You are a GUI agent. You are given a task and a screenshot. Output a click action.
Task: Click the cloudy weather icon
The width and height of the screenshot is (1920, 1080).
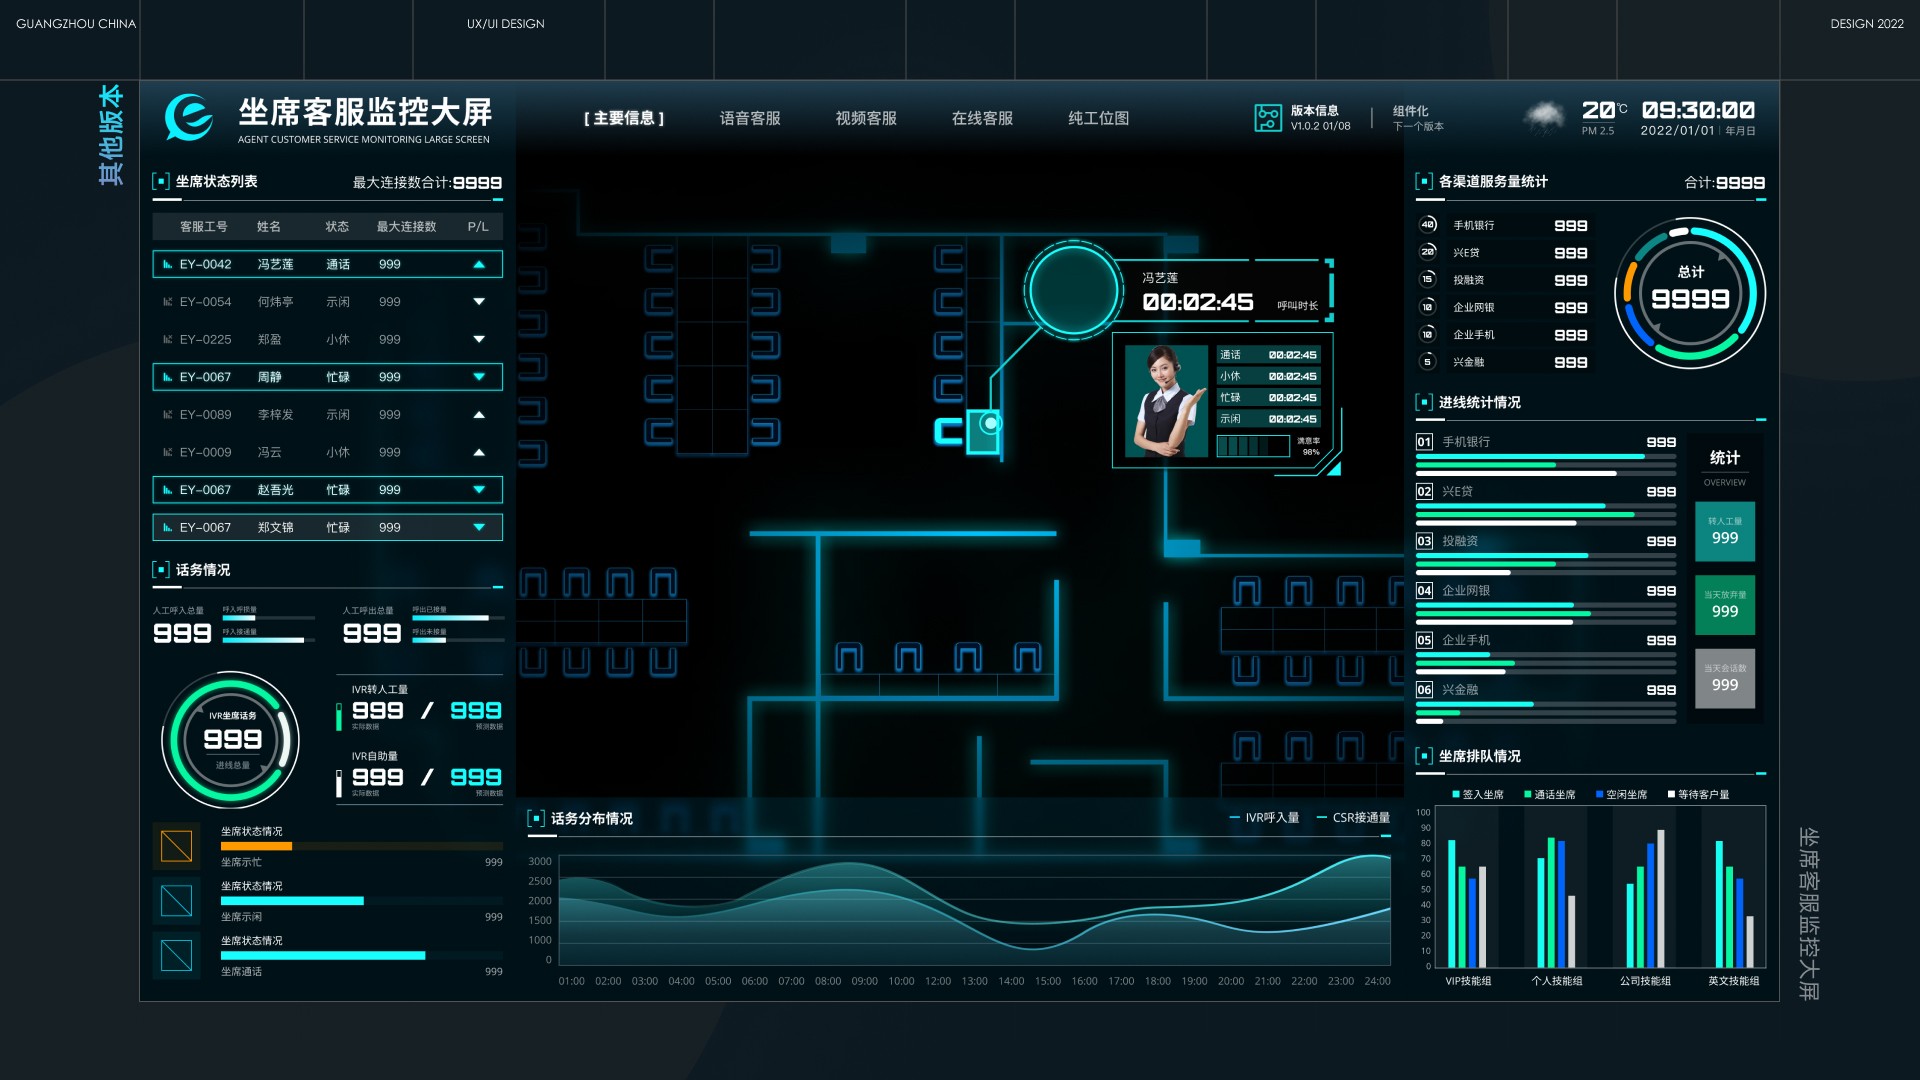point(1543,118)
